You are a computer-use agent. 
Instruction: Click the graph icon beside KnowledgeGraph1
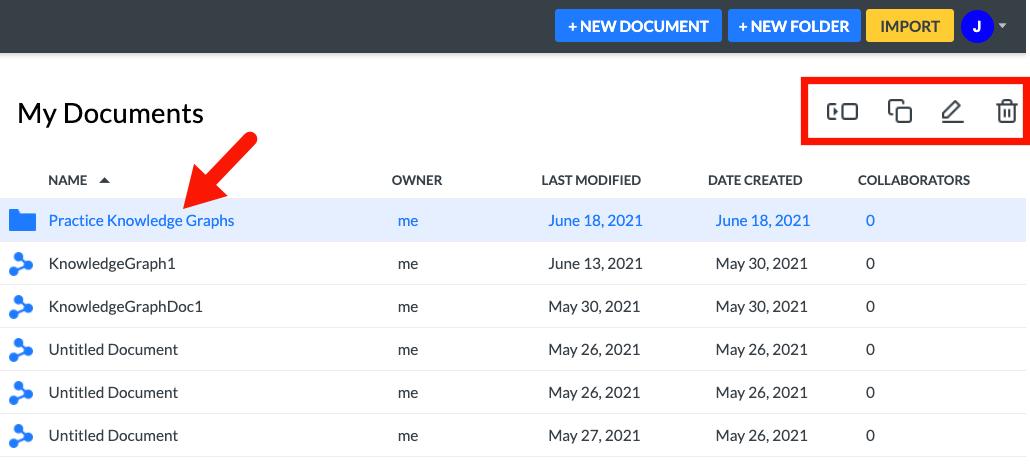pos(21,264)
